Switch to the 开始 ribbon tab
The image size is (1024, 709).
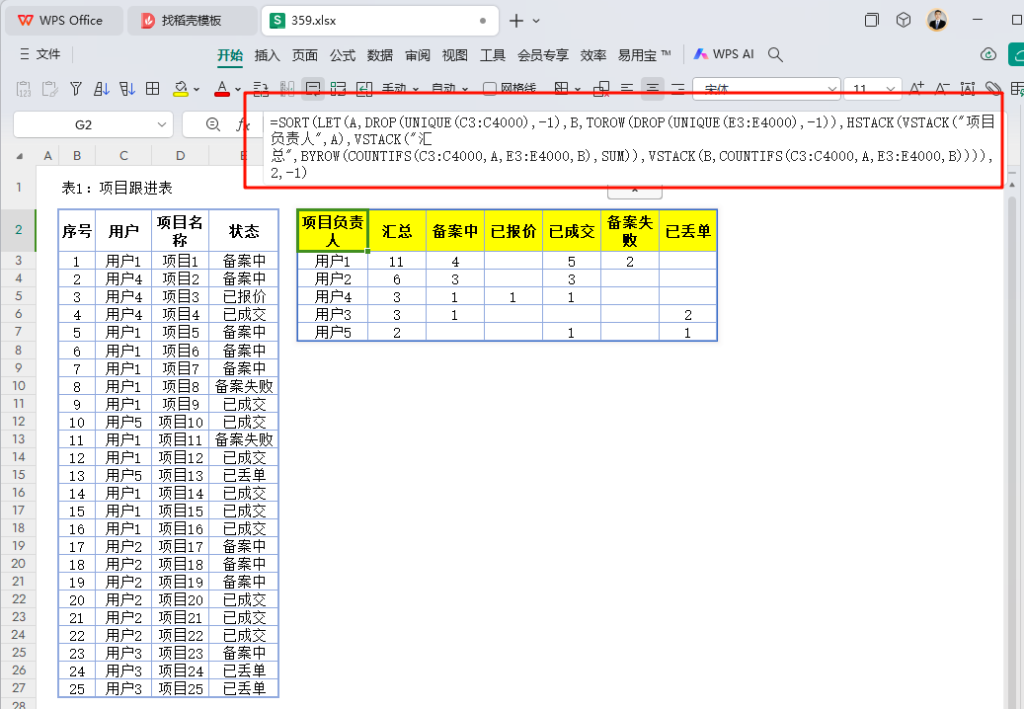tap(230, 55)
